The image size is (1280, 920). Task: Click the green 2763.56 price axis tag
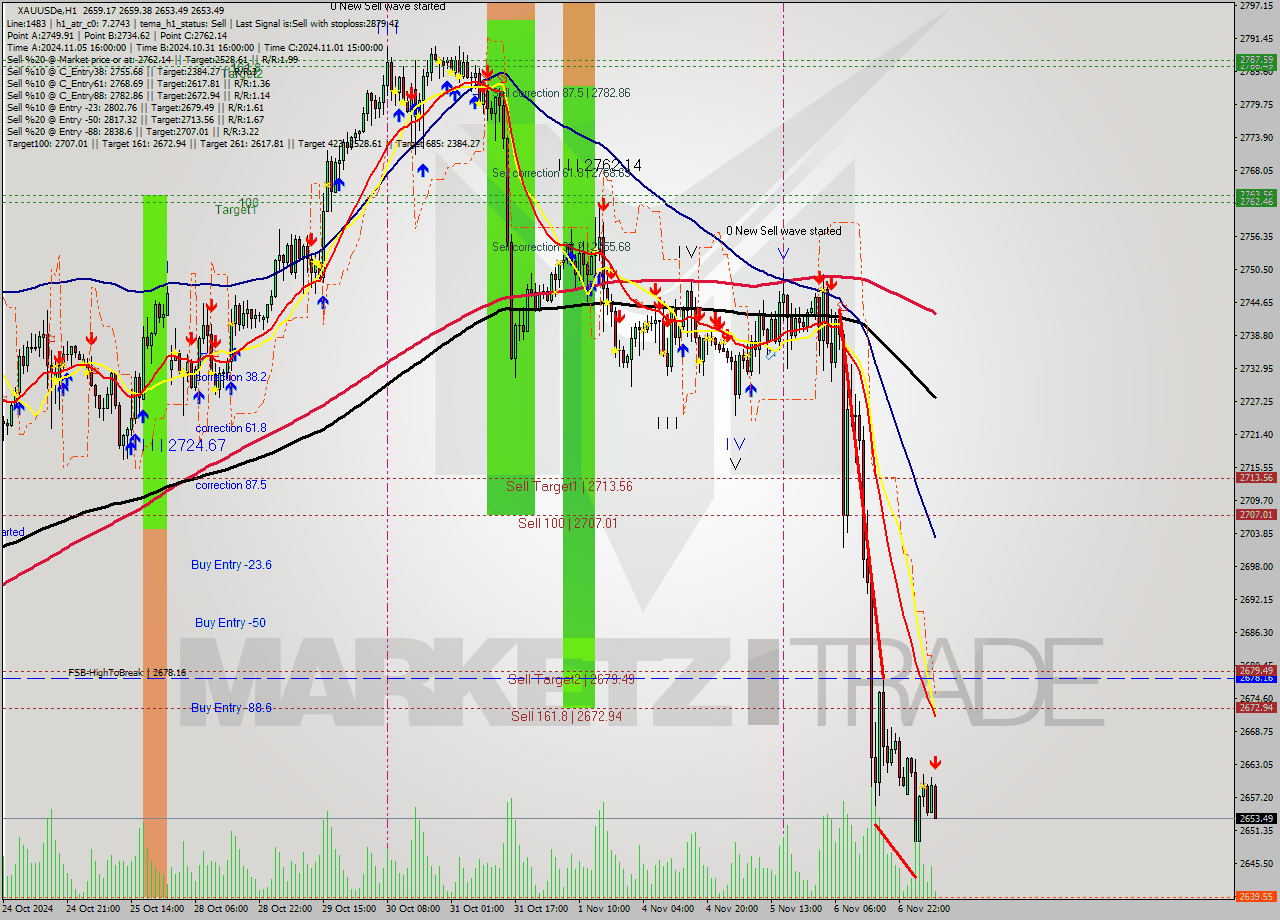pyautogui.click(x=1256, y=194)
